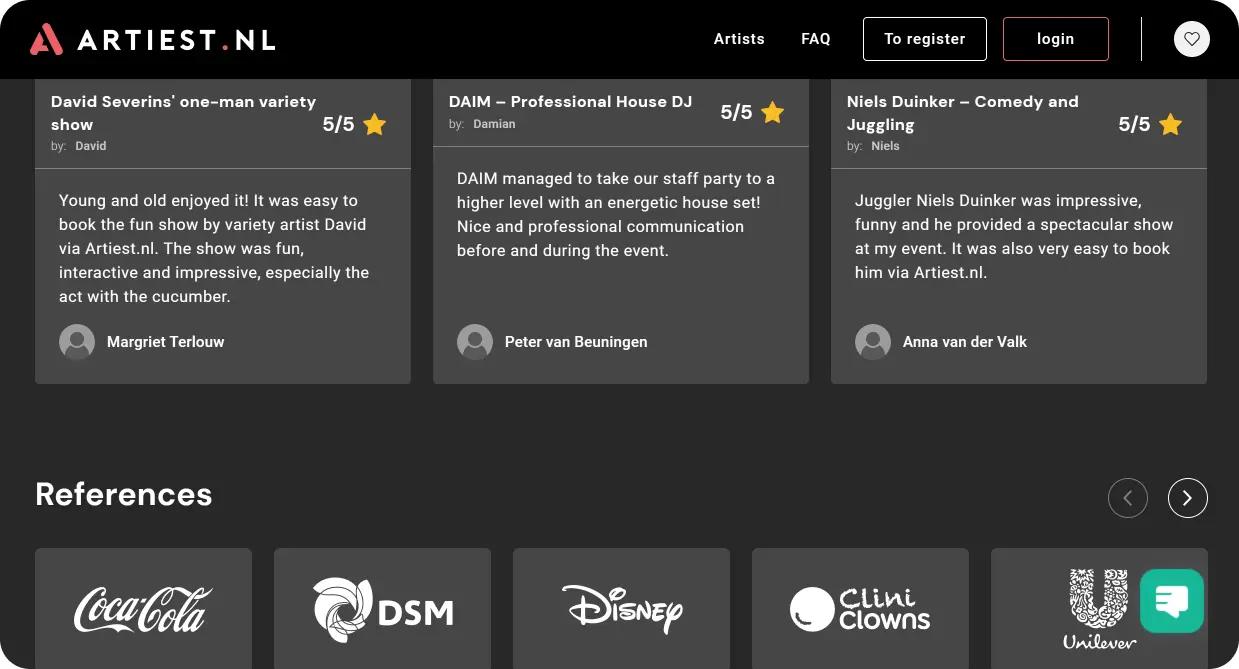This screenshot has width=1239, height=669.
Task: Click the References heading
Action: pos(124,494)
